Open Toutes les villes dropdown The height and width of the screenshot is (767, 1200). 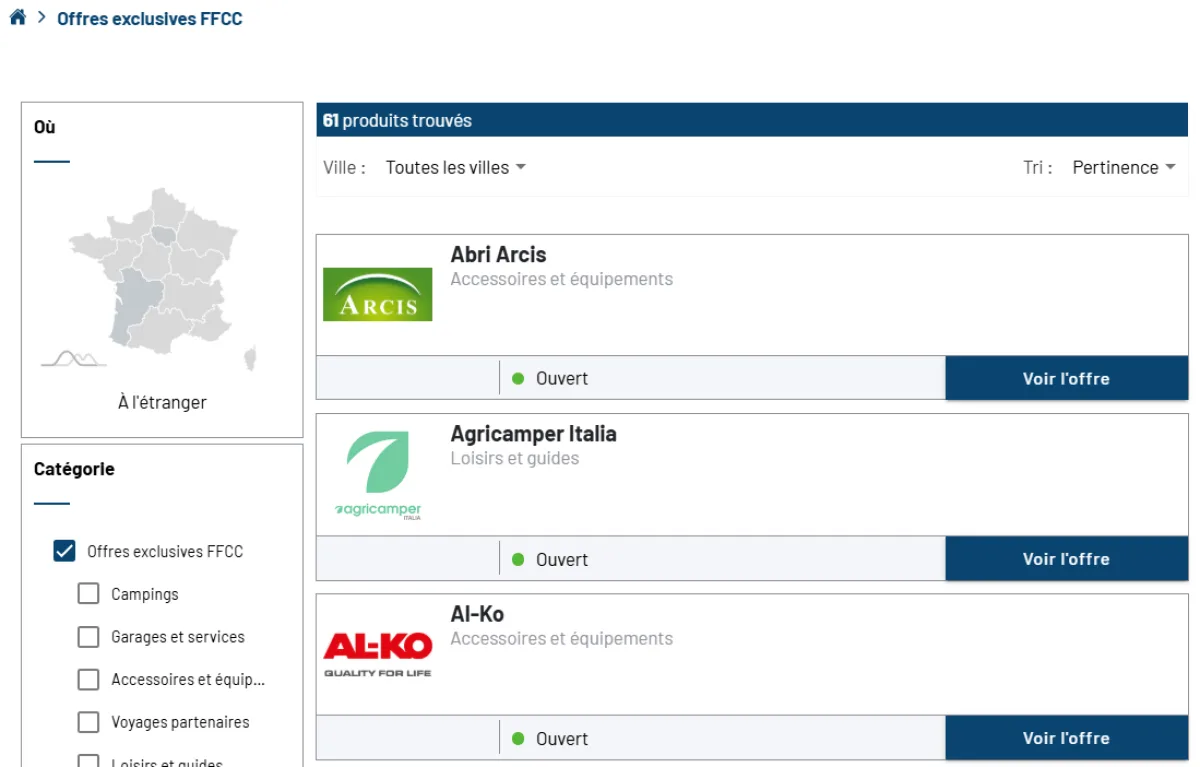coord(456,168)
